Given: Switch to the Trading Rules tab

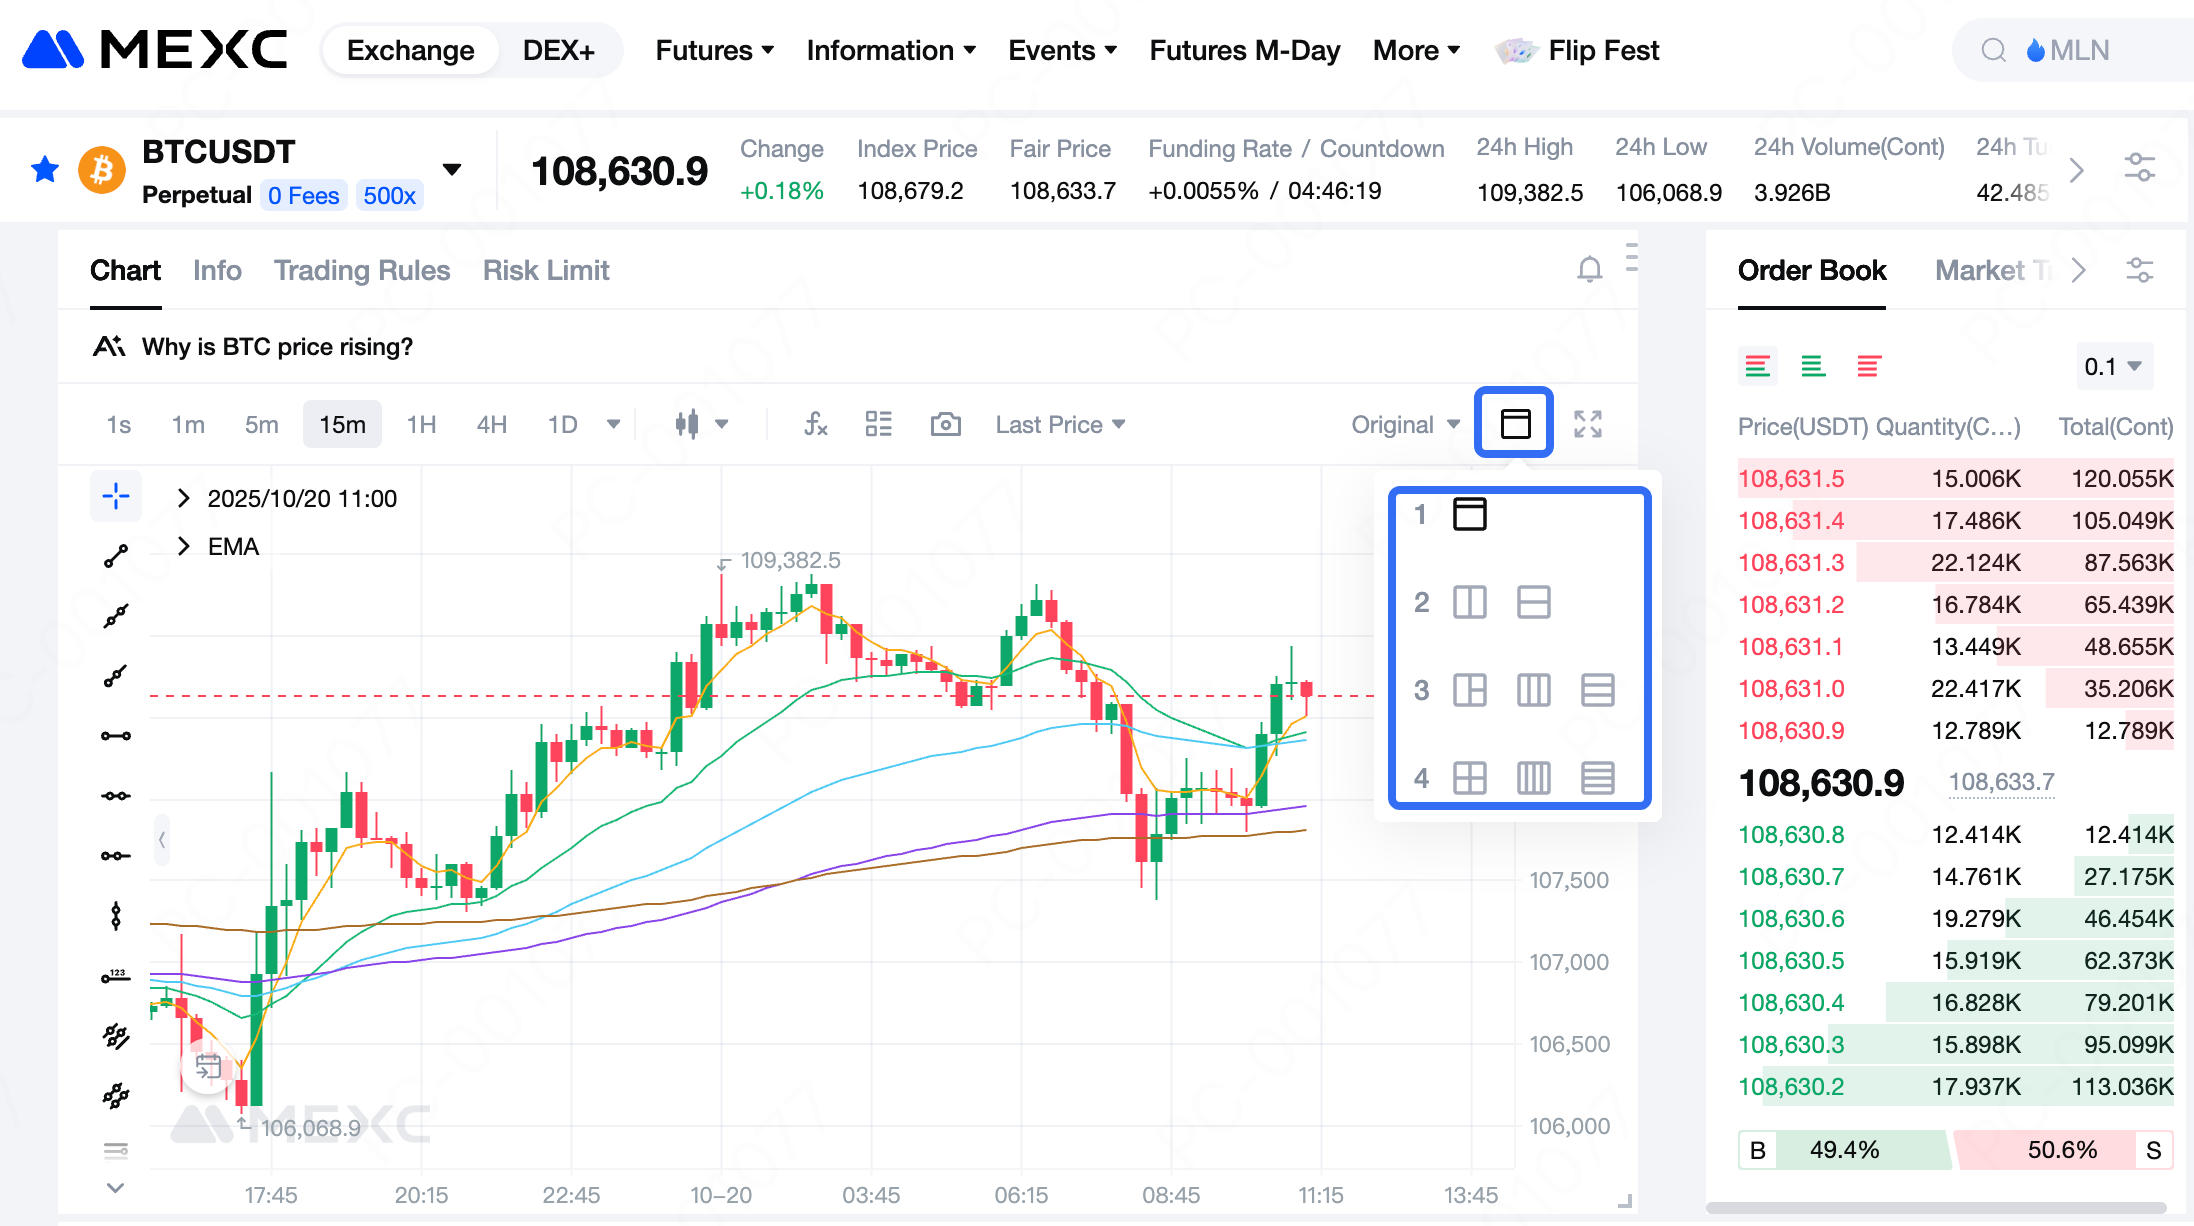Looking at the screenshot, I should (362, 271).
